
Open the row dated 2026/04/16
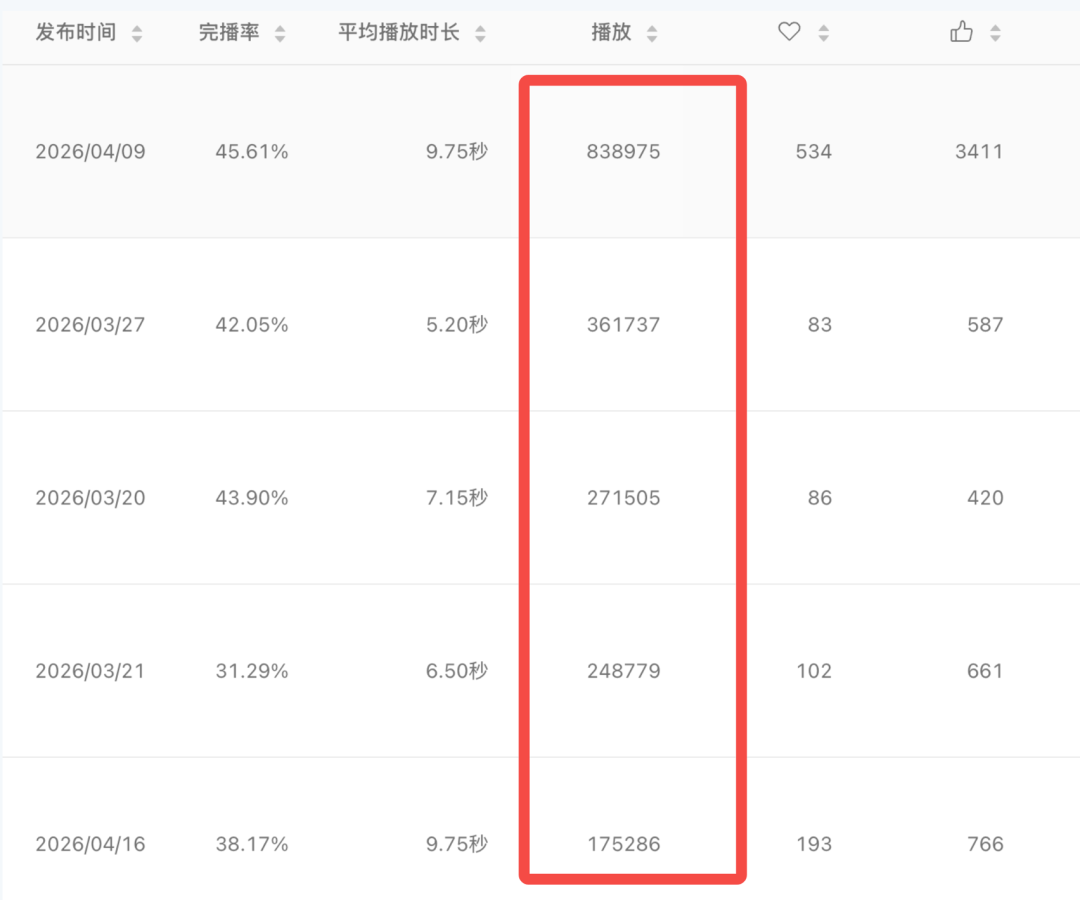540,829
